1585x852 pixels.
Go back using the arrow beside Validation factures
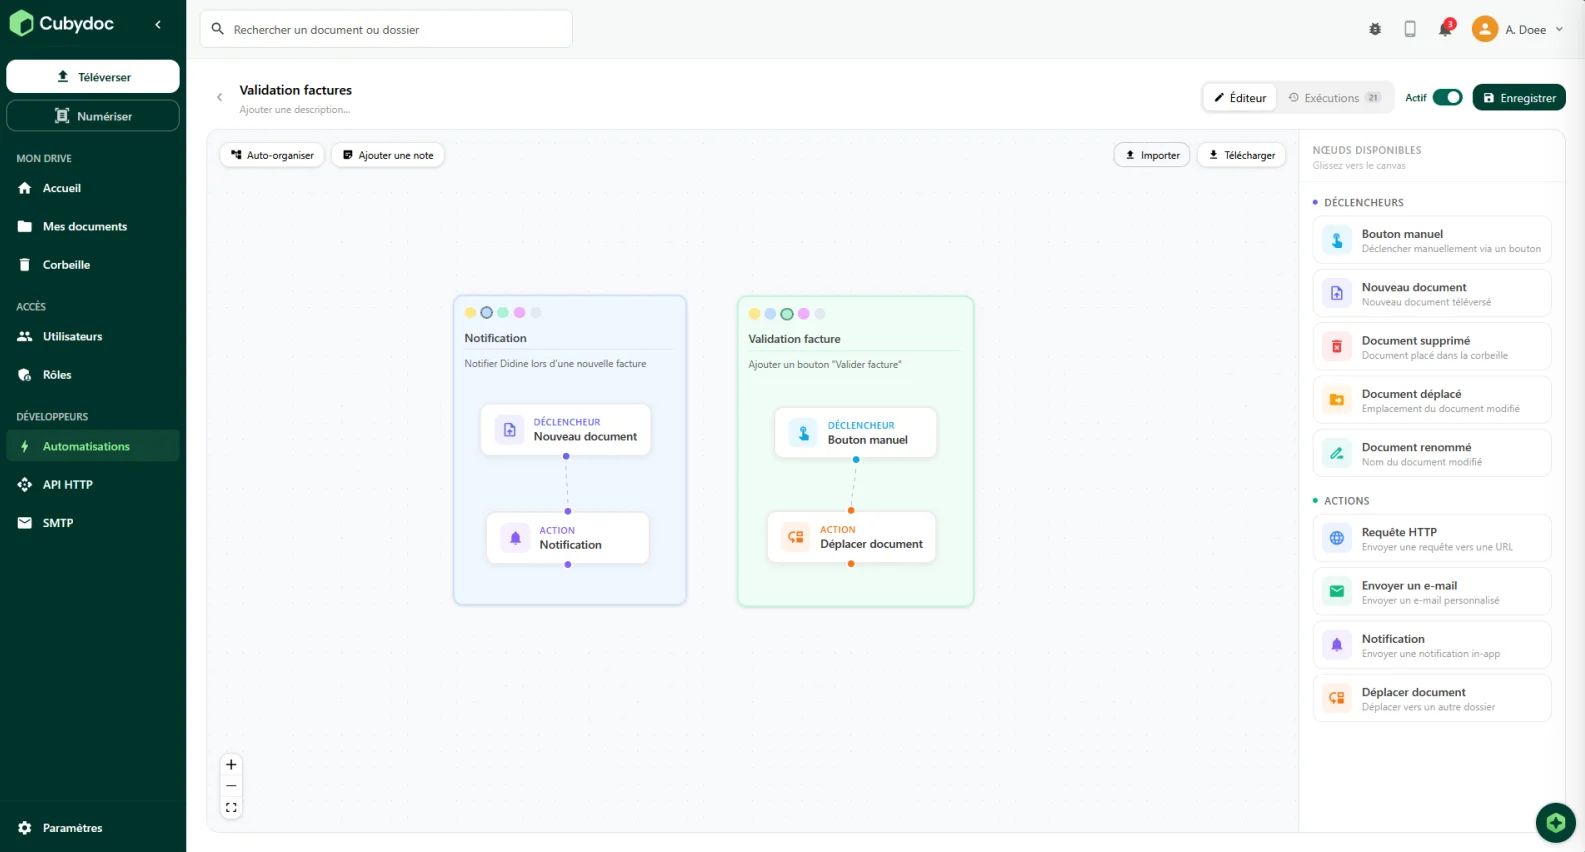click(220, 97)
